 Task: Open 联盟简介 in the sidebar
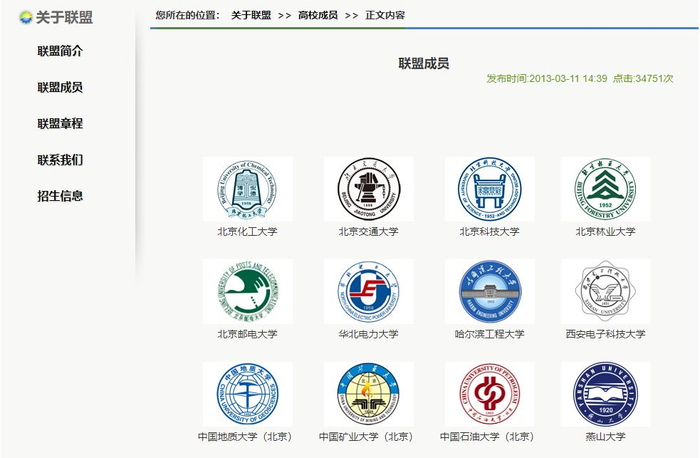coord(60,51)
